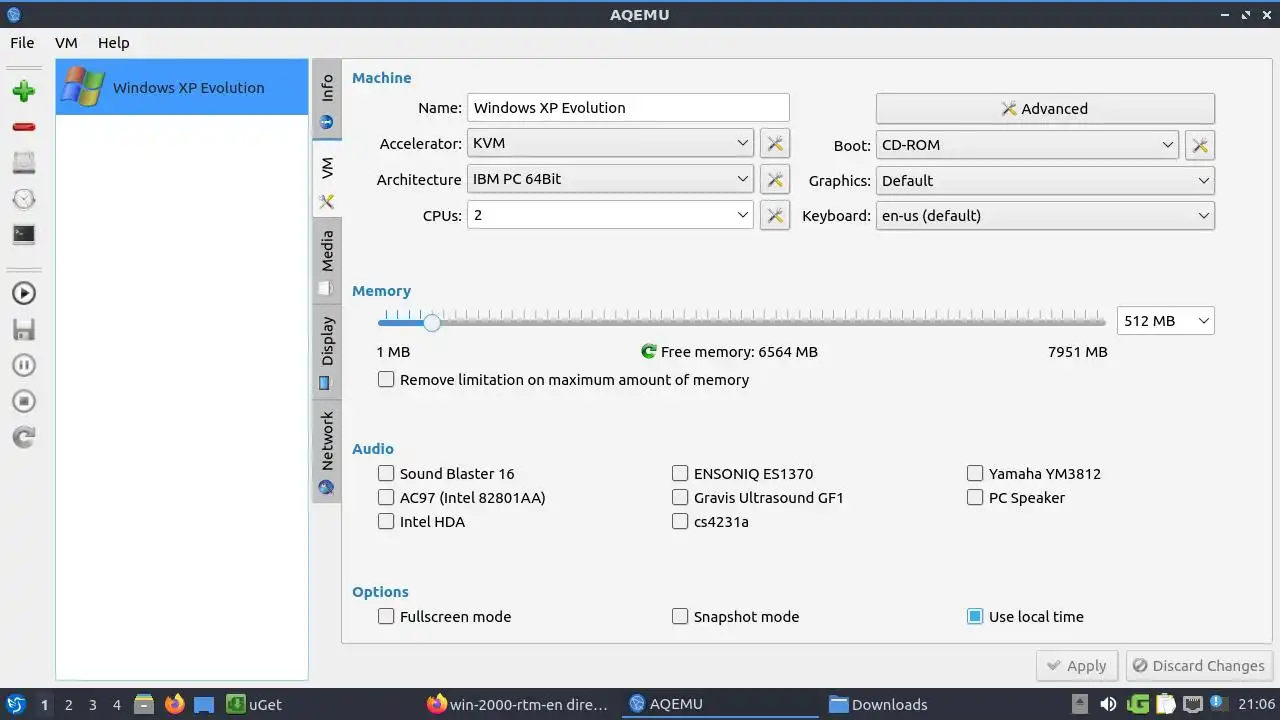Switch to the Display tab

(x=326, y=351)
